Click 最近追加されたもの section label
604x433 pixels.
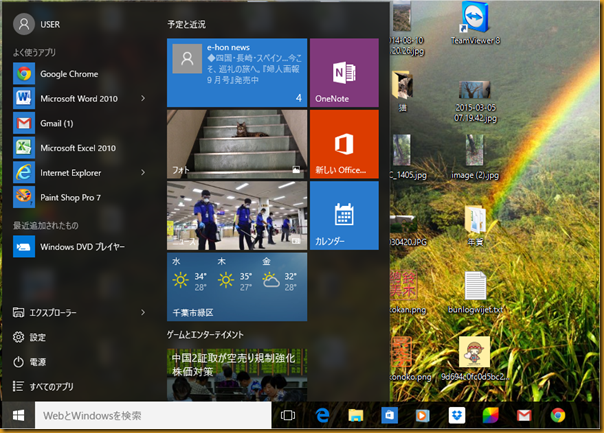45,225
